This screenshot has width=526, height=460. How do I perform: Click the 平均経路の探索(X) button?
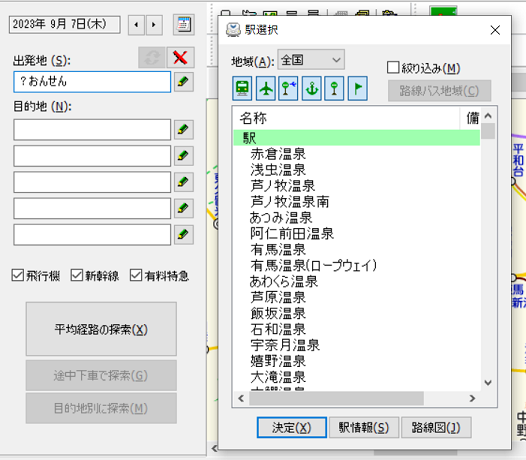click(x=101, y=329)
